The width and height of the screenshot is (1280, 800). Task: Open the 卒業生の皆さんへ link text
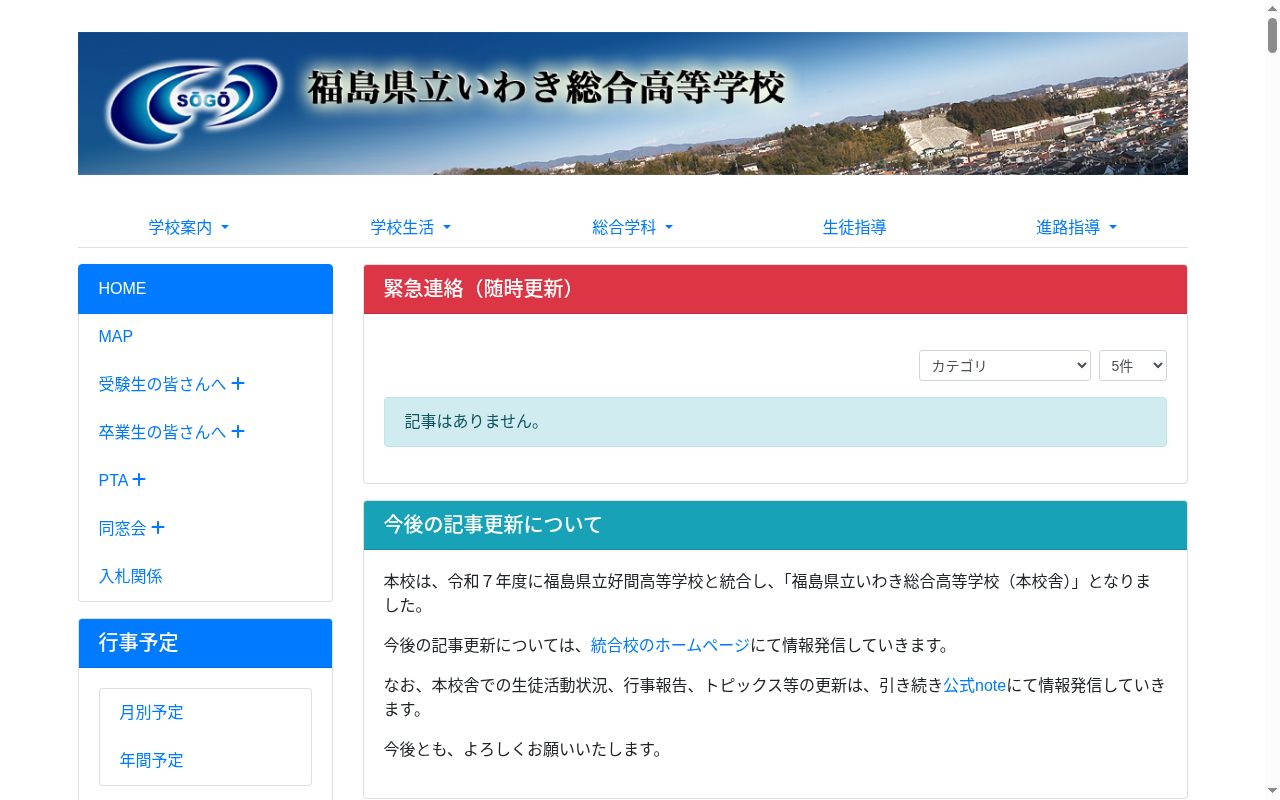(x=162, y=432)
